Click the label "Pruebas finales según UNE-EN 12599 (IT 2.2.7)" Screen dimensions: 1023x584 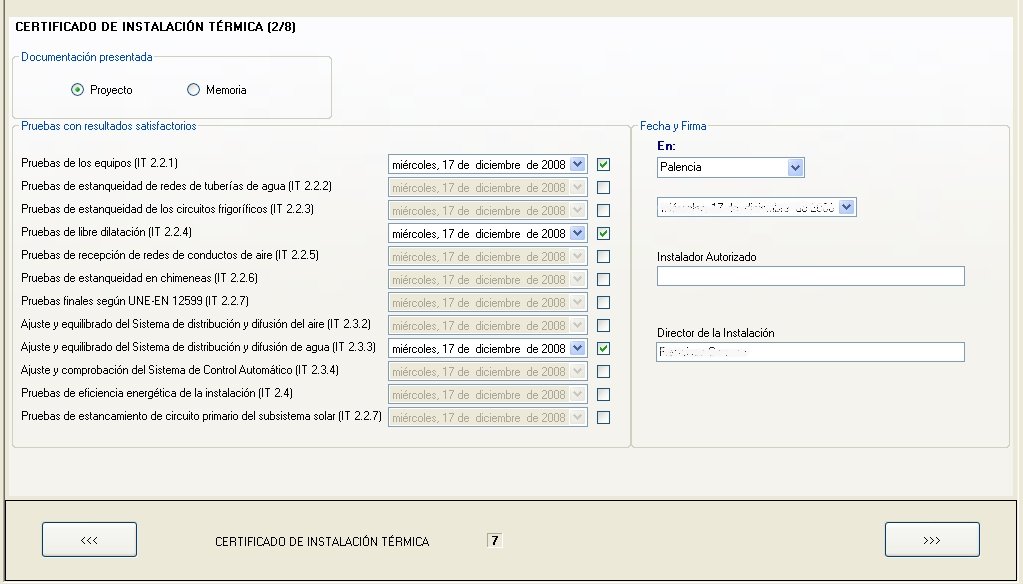click(134, 301)
